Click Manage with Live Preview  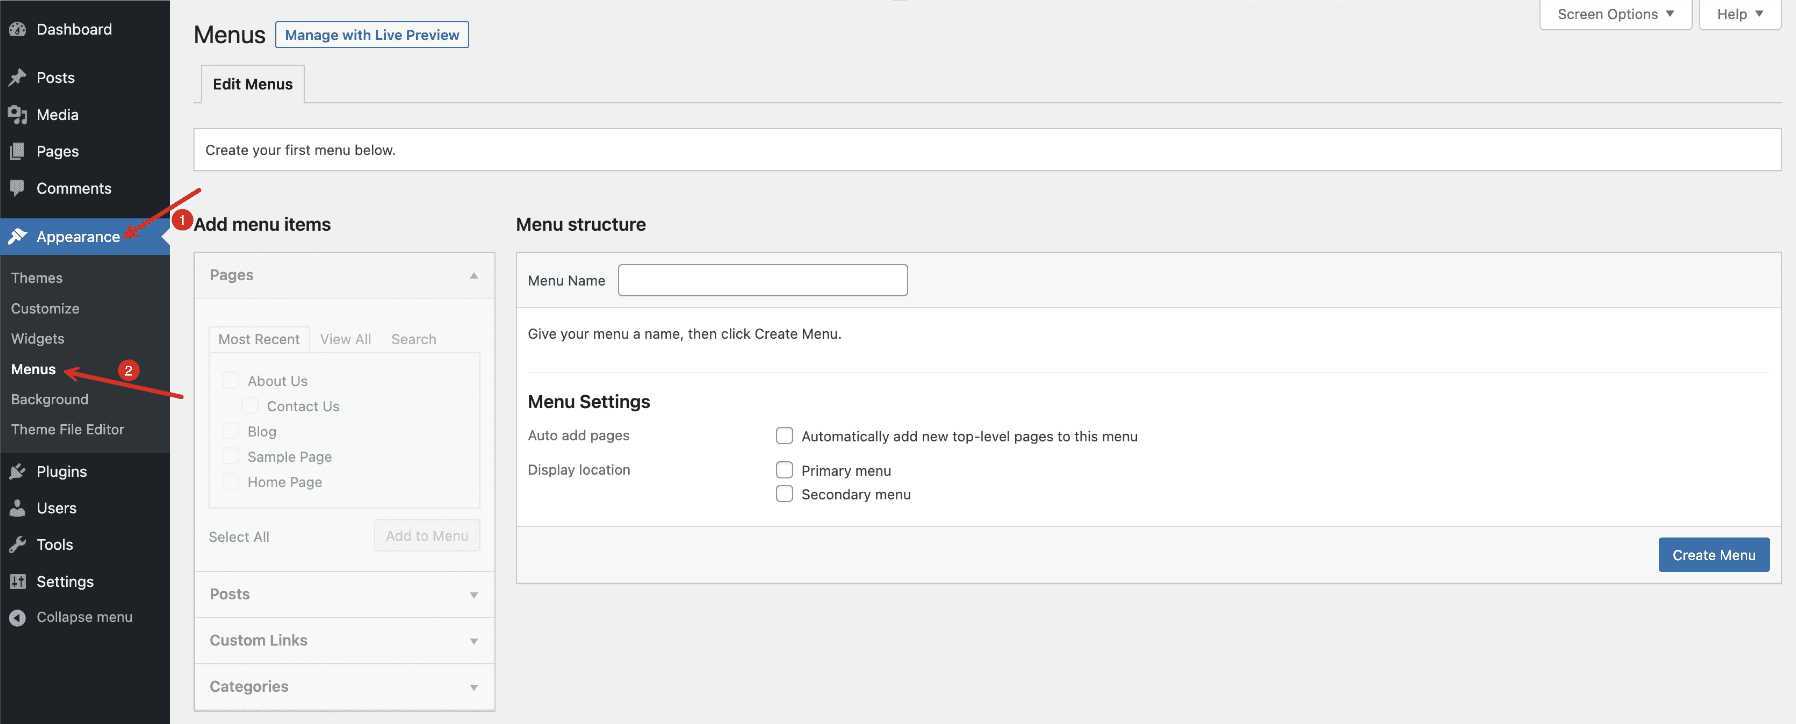[372, 35]
